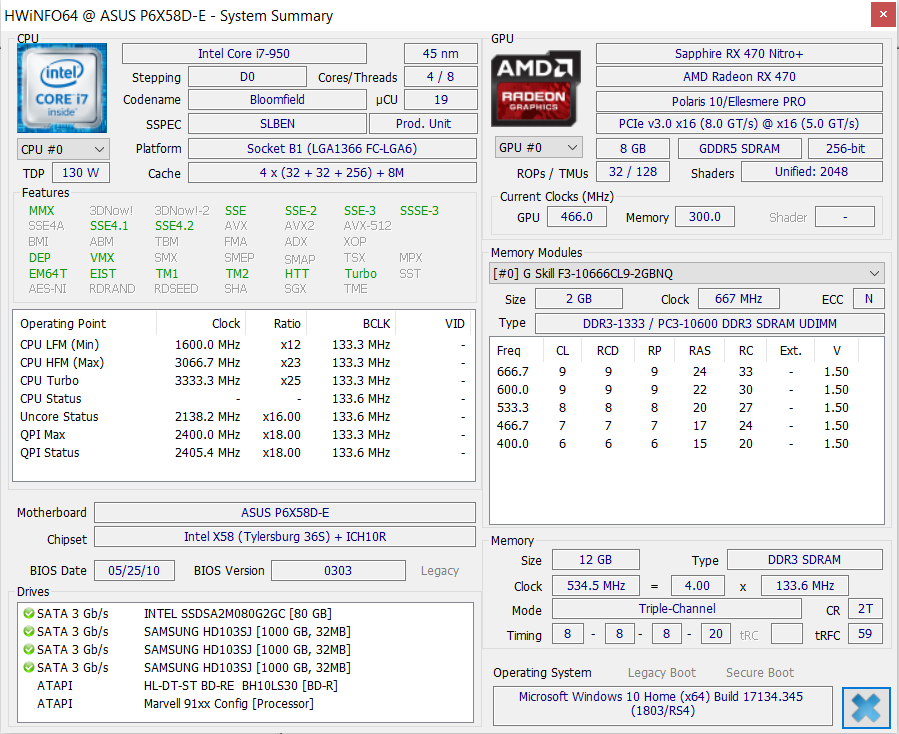
Task: Open the GPU #0 selector dropdown
Action: [x=538, y=148]
